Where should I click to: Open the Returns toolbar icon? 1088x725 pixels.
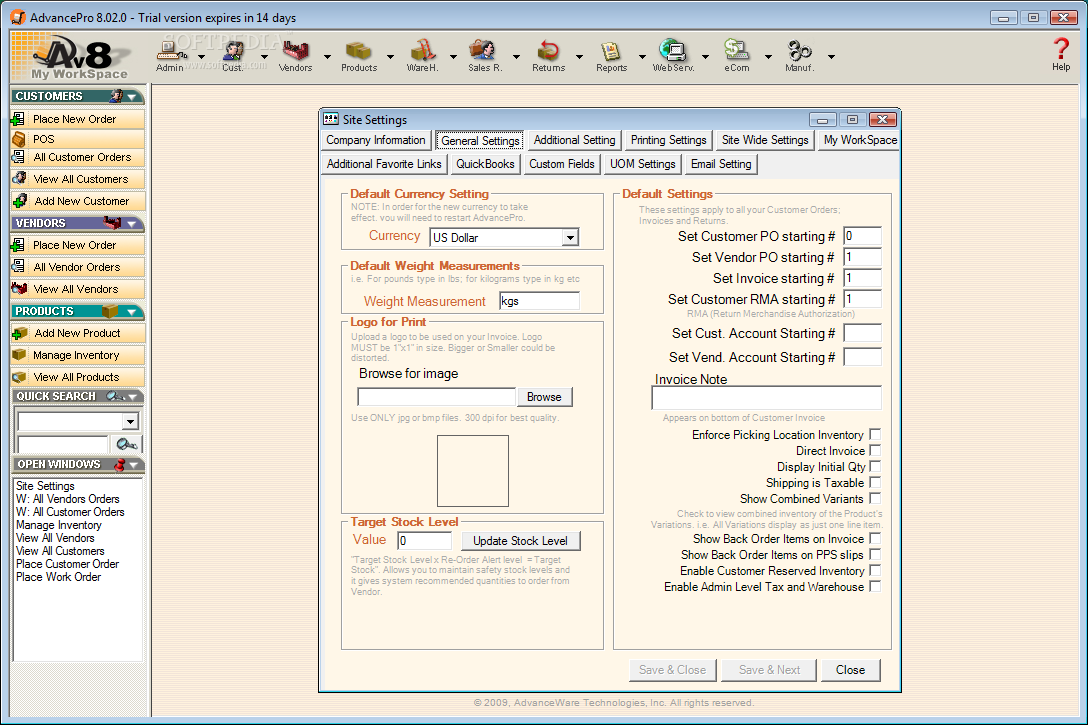(548, 56)
